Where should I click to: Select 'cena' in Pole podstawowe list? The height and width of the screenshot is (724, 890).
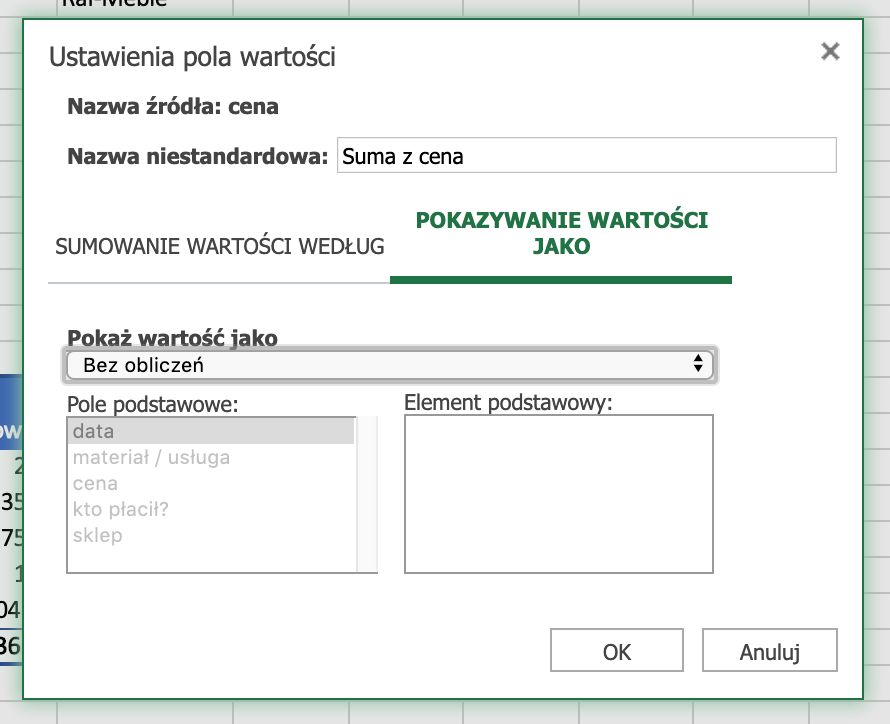coord(211,483)
